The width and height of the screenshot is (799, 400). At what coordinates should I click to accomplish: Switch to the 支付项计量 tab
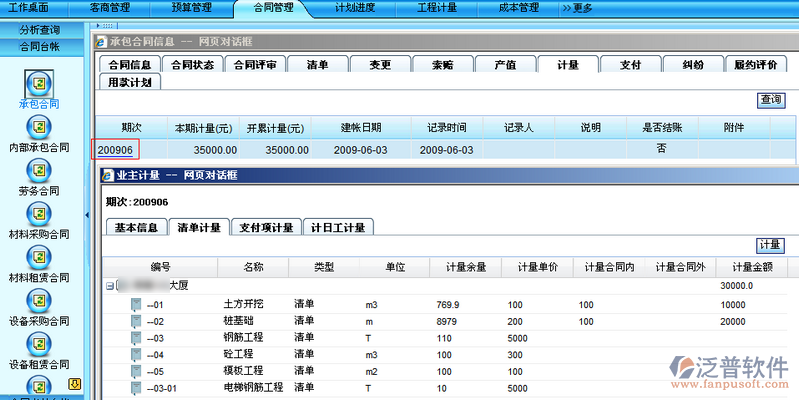266,227
